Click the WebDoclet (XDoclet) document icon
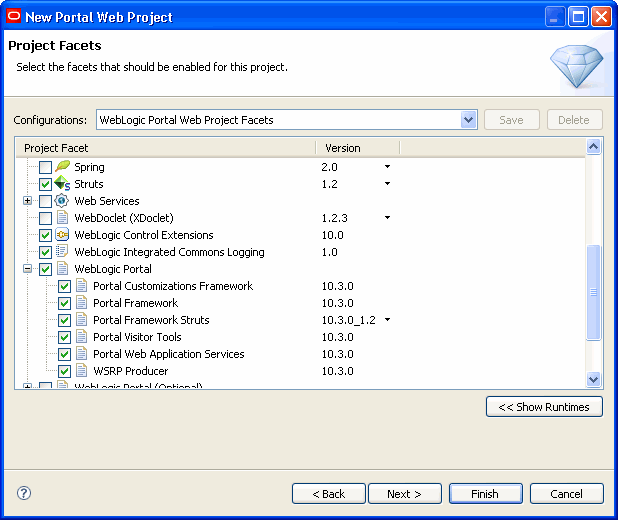 pos(62,218)
